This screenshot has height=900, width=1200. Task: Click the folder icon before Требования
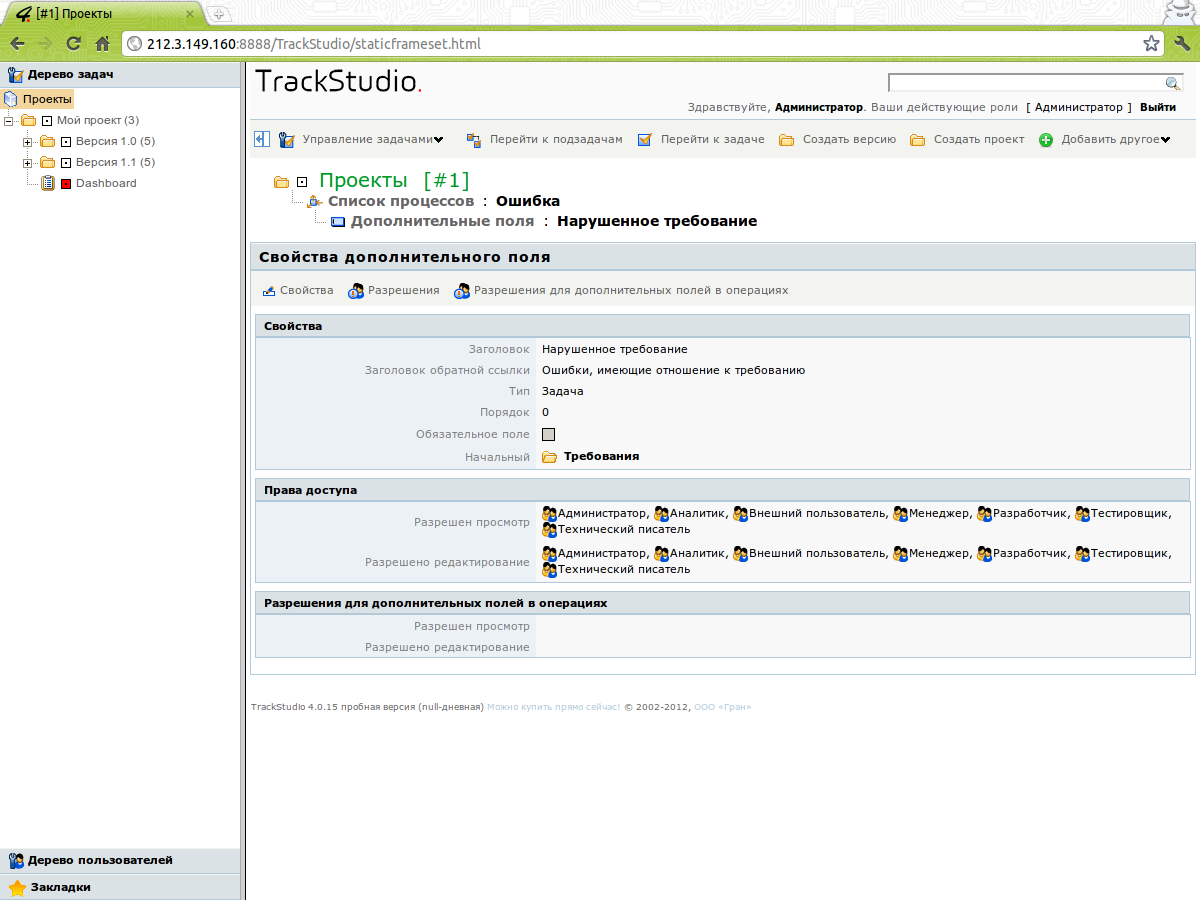(550, 456)
